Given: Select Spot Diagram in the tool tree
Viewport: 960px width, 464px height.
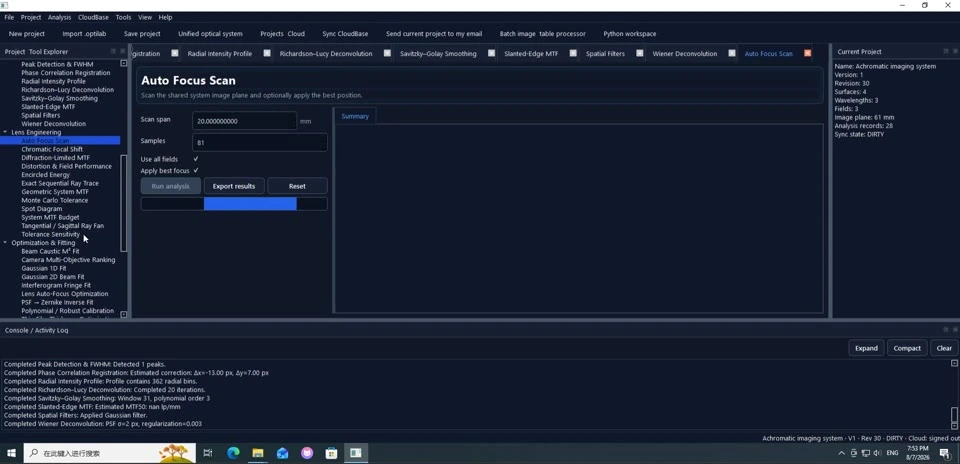Looking at the screenshot, I should (x=42, y=209).
